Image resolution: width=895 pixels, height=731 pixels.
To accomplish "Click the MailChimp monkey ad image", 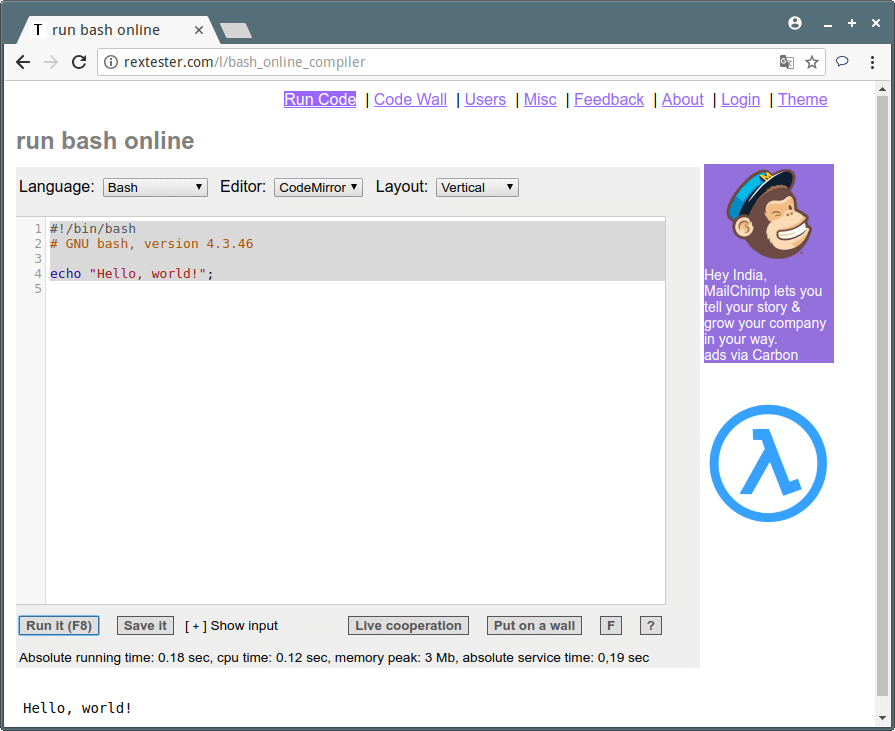I will [769, 215].
